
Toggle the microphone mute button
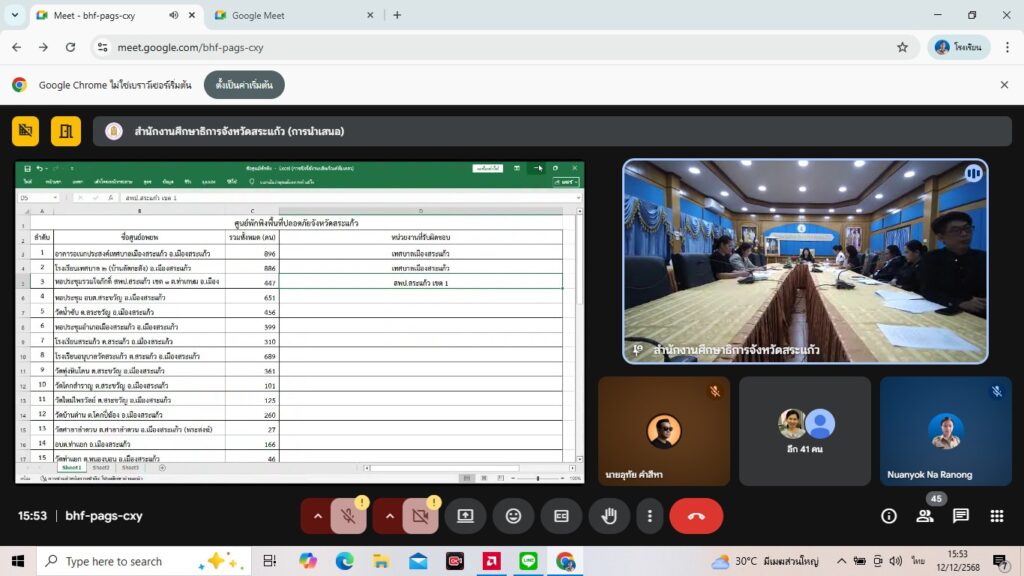click(348, 516)
